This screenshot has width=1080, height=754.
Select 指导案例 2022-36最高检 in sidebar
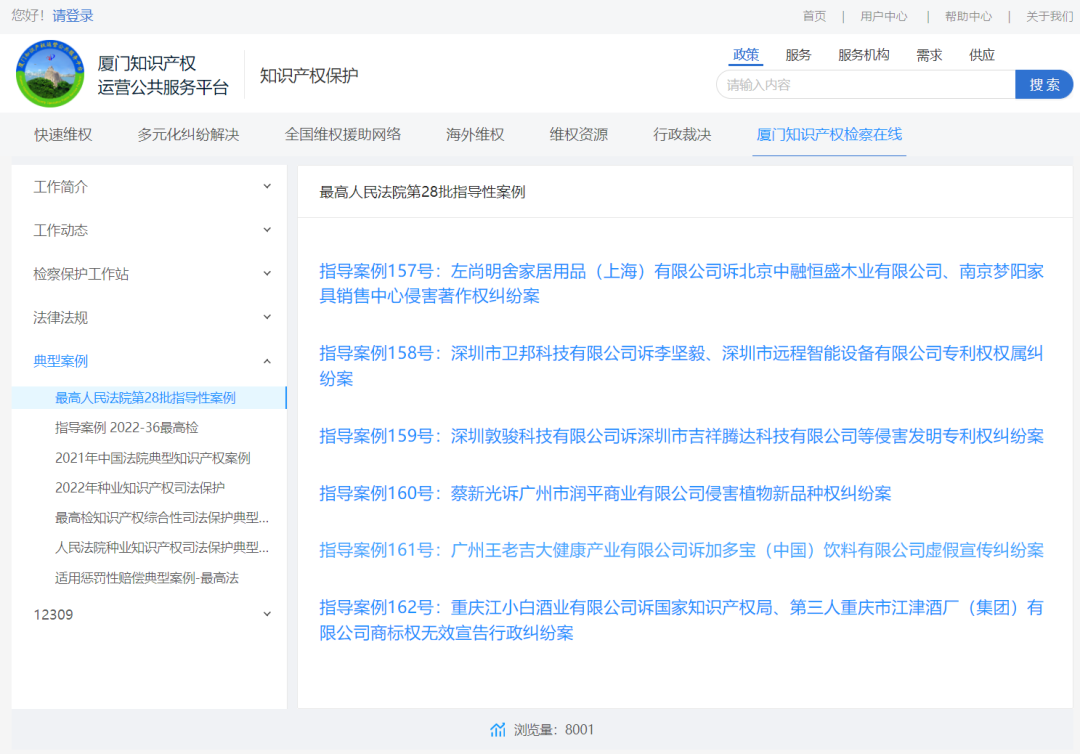coord(127,428)
